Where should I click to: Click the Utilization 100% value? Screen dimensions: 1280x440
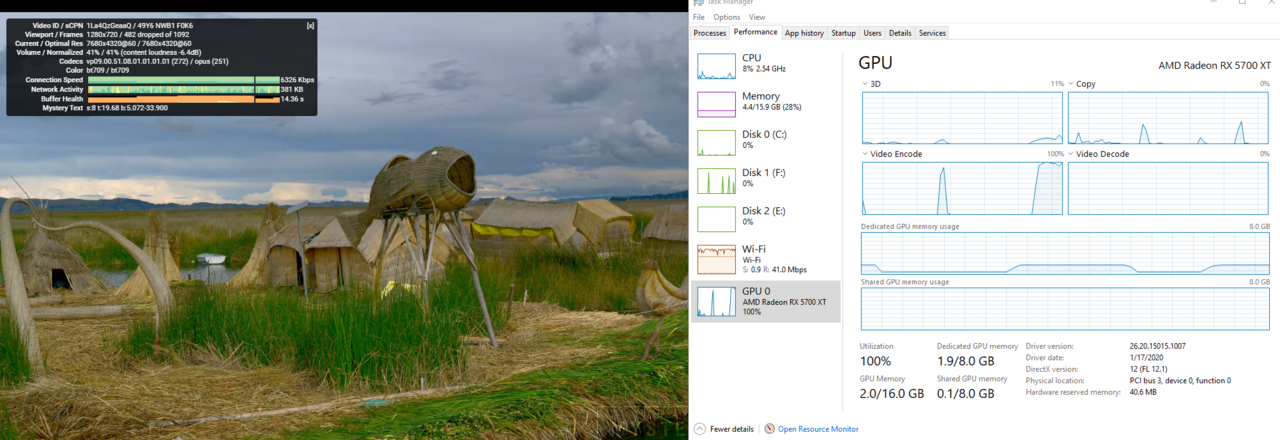pyautogui.click(x=875, y=361)
